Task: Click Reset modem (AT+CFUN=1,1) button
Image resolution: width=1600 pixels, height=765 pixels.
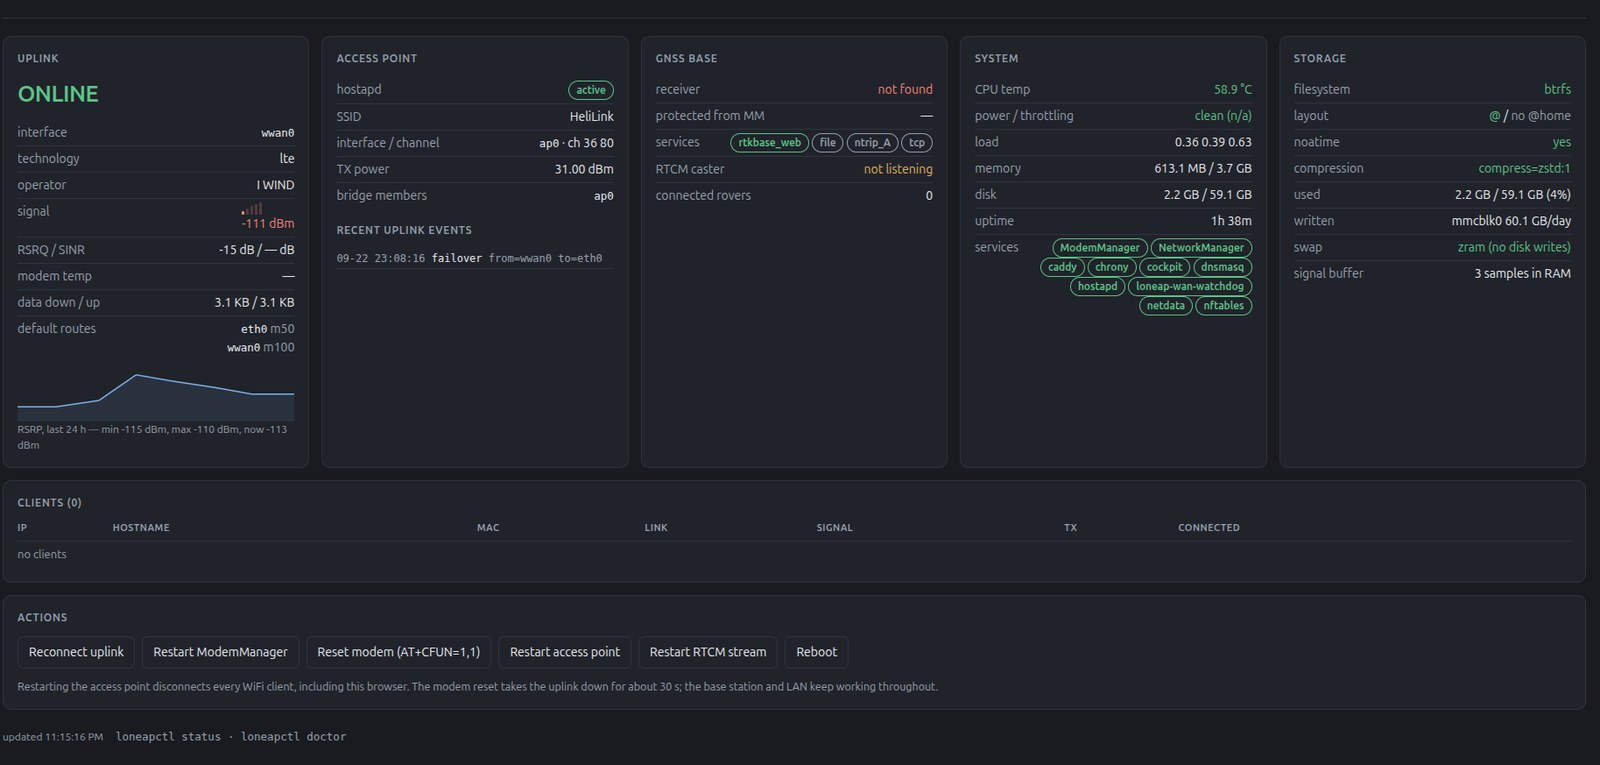Action: (398, 652)
